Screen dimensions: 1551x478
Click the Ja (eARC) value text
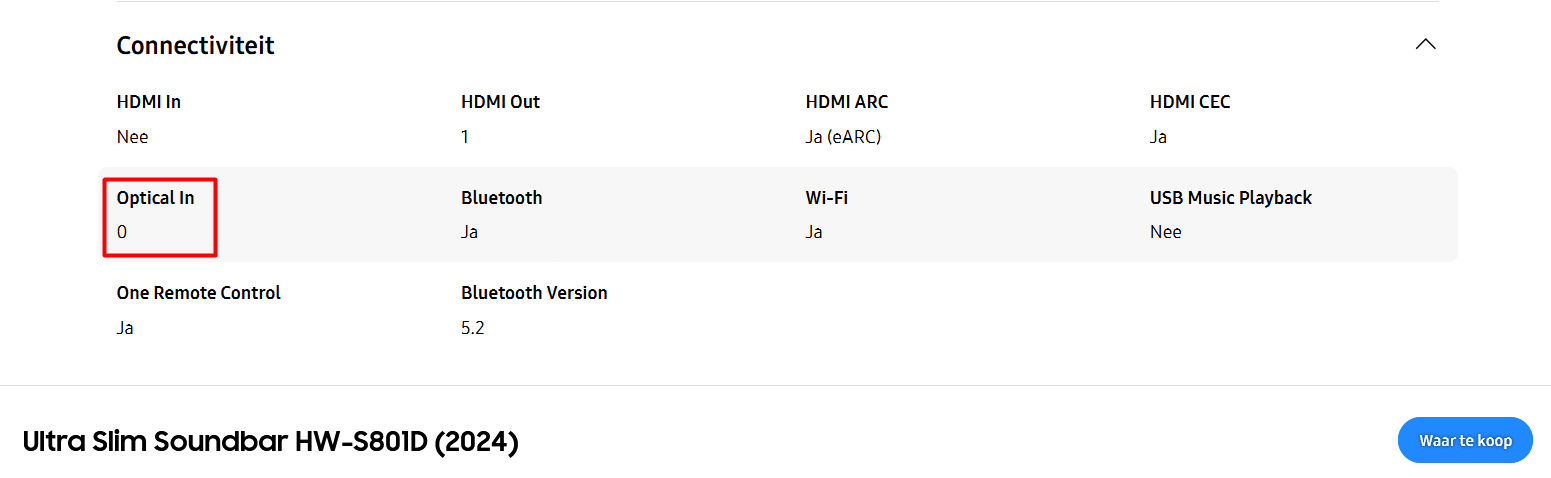pyautogui.click(x=843, y=137)
